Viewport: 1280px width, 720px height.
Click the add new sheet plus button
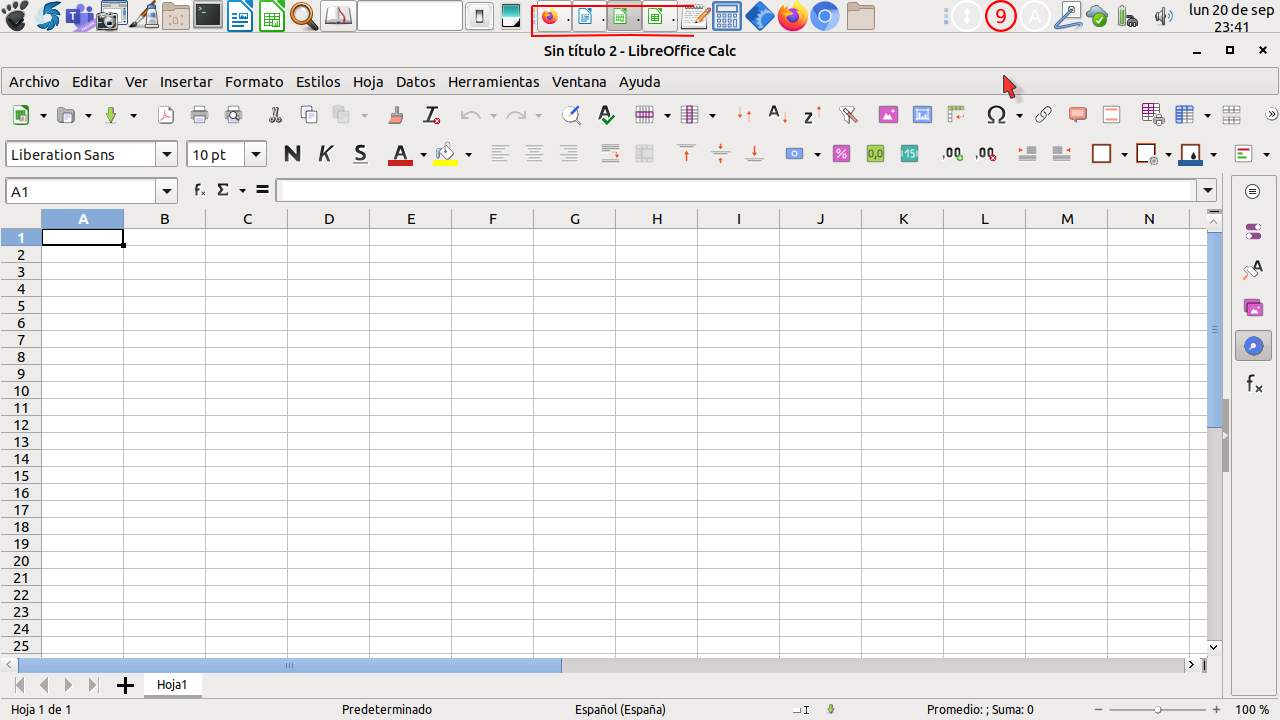click(x=125, y=685)
